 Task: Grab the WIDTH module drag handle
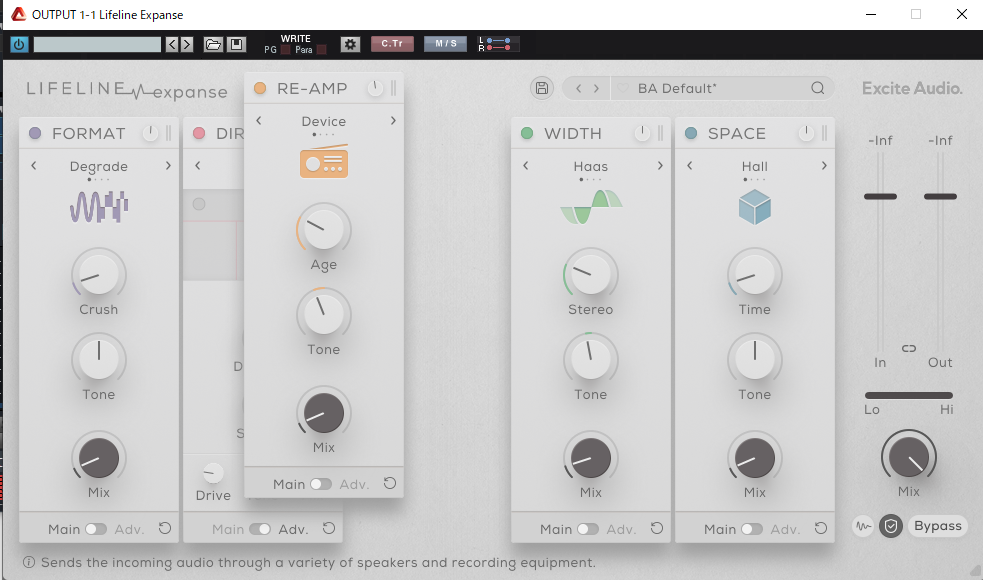pos(661,133)
